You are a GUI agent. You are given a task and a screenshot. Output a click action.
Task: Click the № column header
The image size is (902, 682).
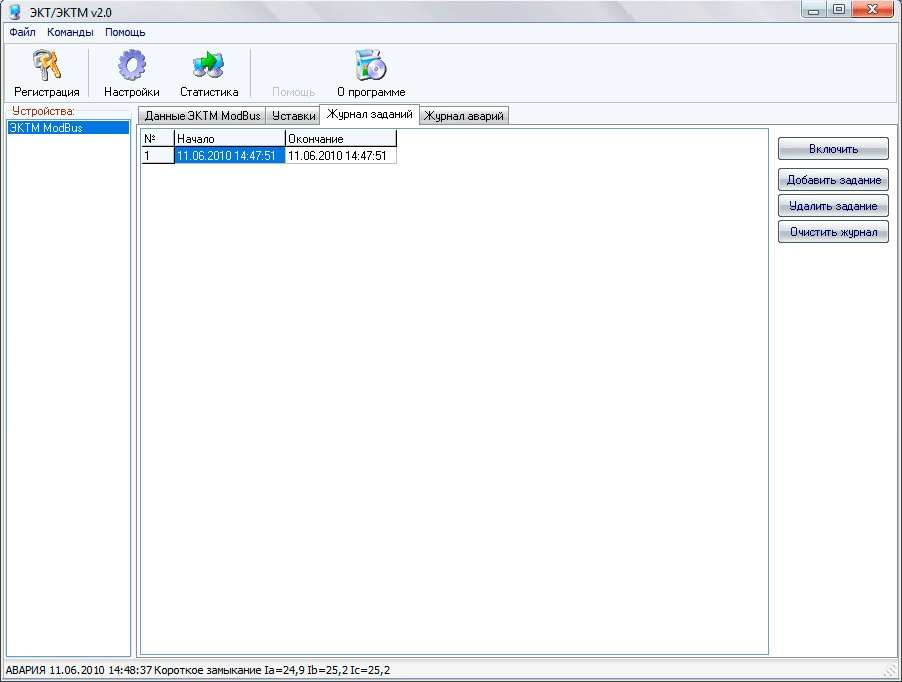pyautogui.click(x=158, y=139)
